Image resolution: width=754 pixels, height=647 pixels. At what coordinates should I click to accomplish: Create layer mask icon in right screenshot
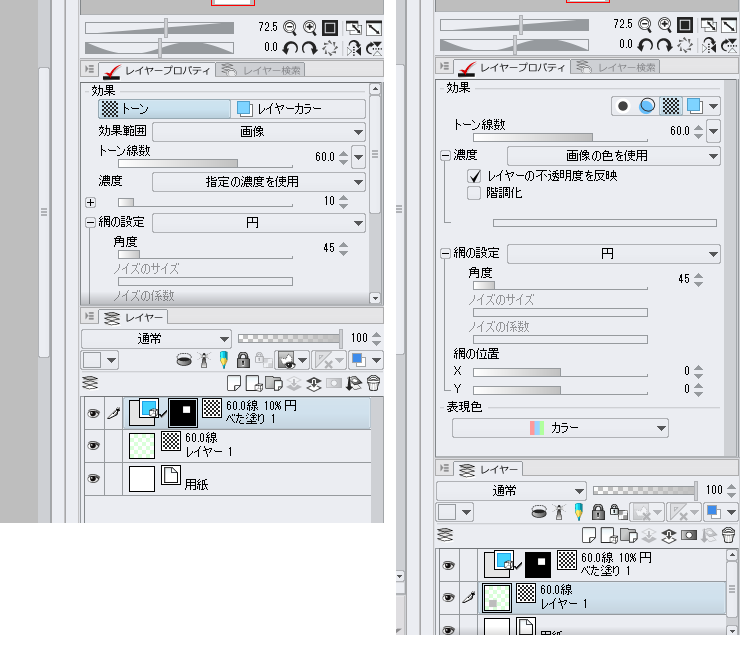pyautogui.click(x=689, y=535)
